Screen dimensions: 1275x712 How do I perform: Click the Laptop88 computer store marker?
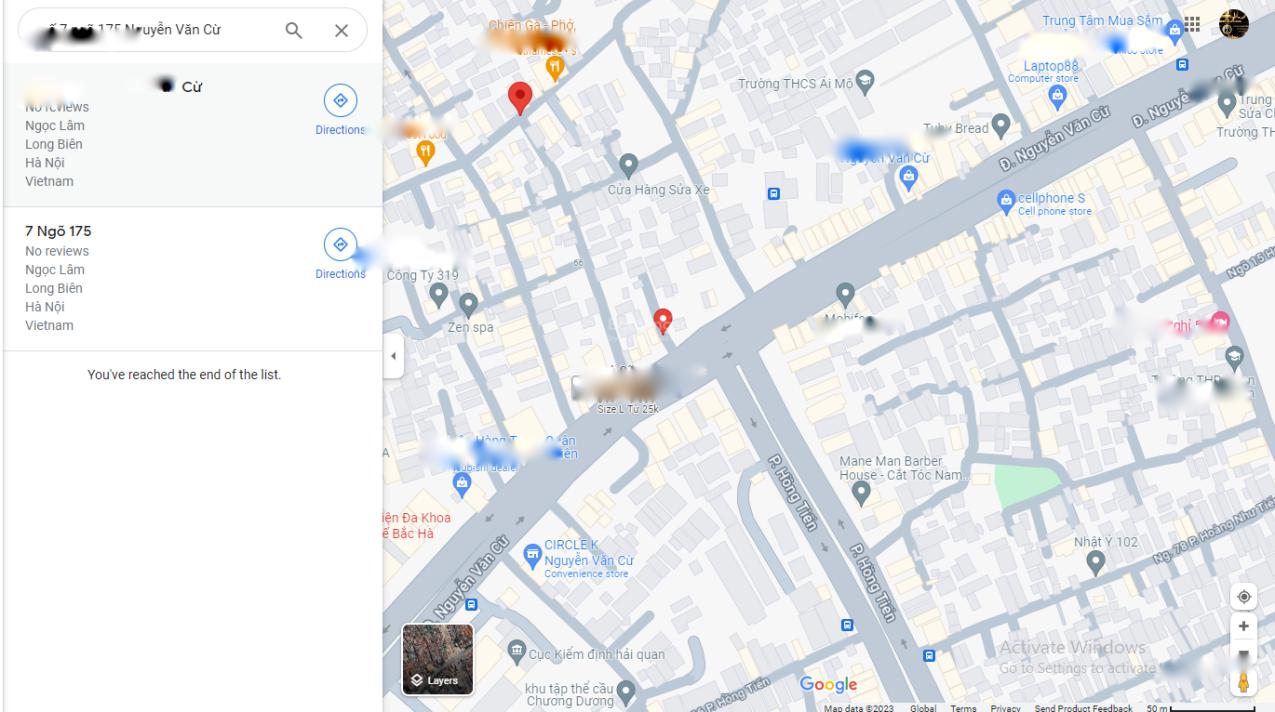point(1058,96)
